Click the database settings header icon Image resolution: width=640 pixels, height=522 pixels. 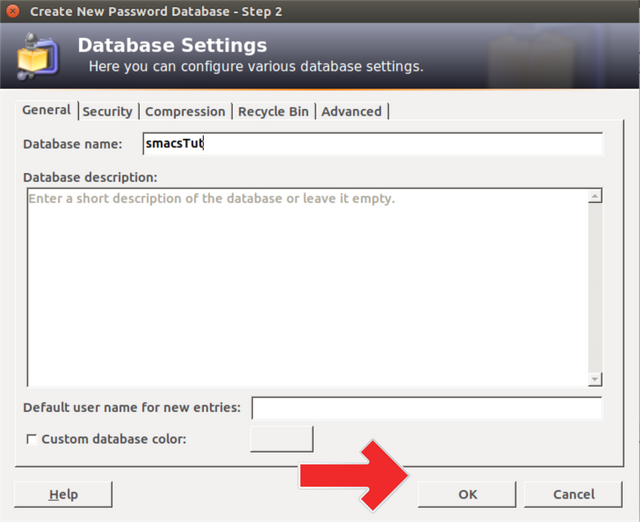[38, 57]
